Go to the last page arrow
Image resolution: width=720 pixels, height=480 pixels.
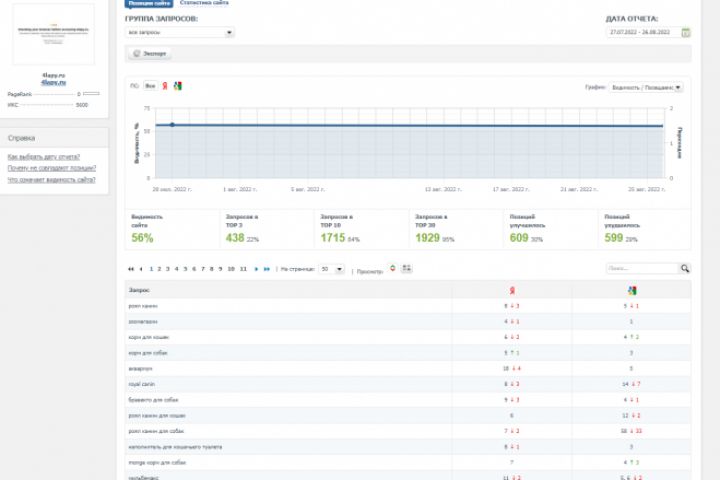pos(267,269)
